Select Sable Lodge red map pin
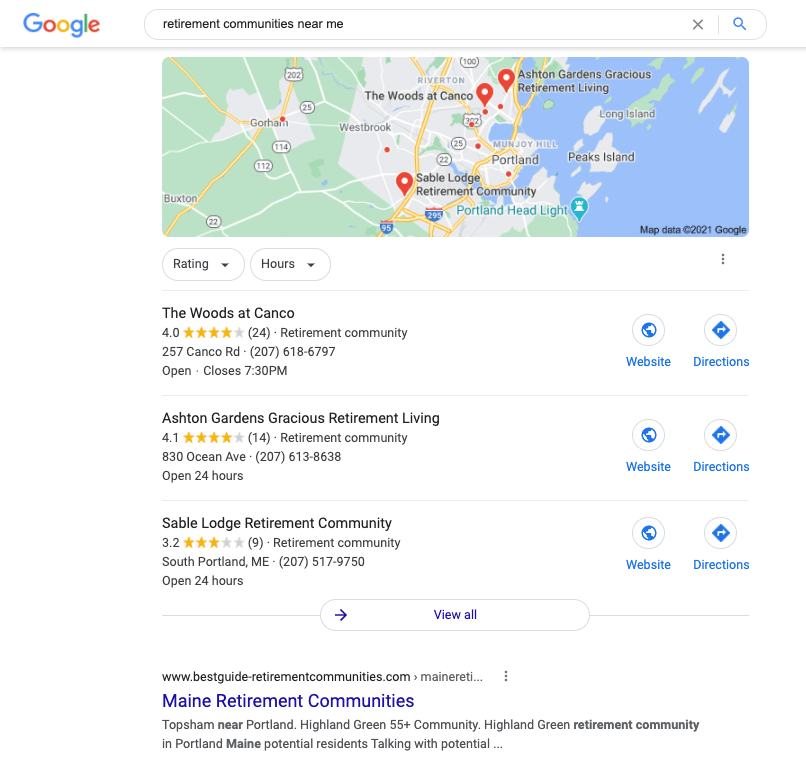806x764 pixels. [405, 183]
